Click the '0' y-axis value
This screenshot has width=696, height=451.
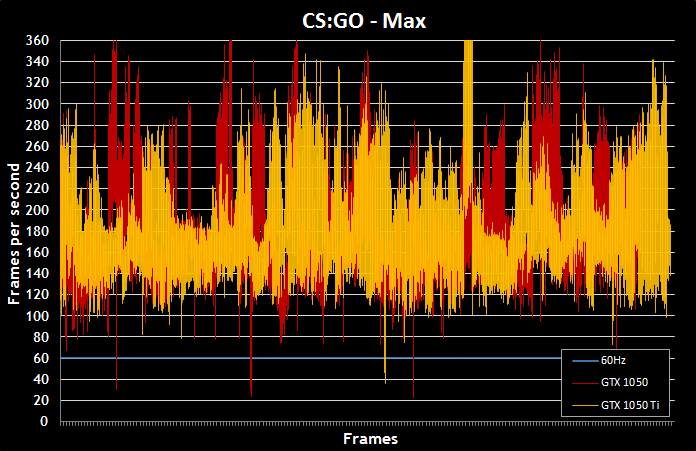pyautogui.click(x=44, y=421)
